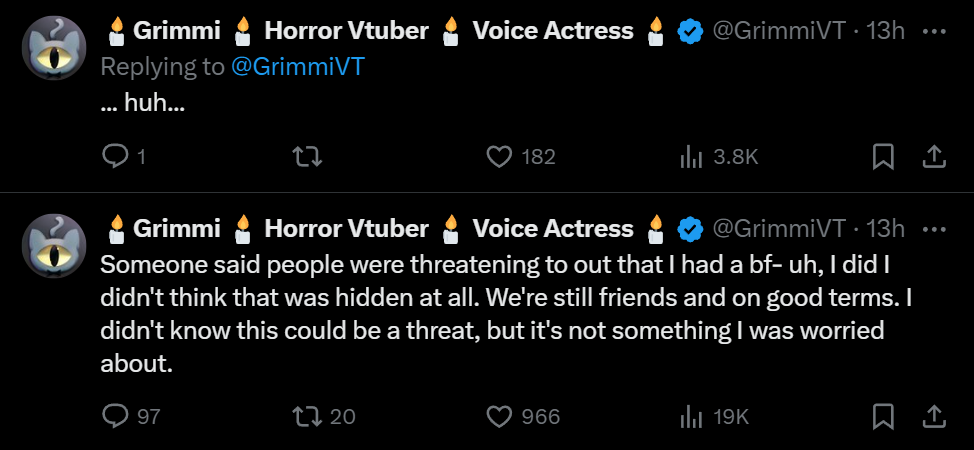
Task: View analytics showing 3.8K views
Action: click(x=719, y=157)
